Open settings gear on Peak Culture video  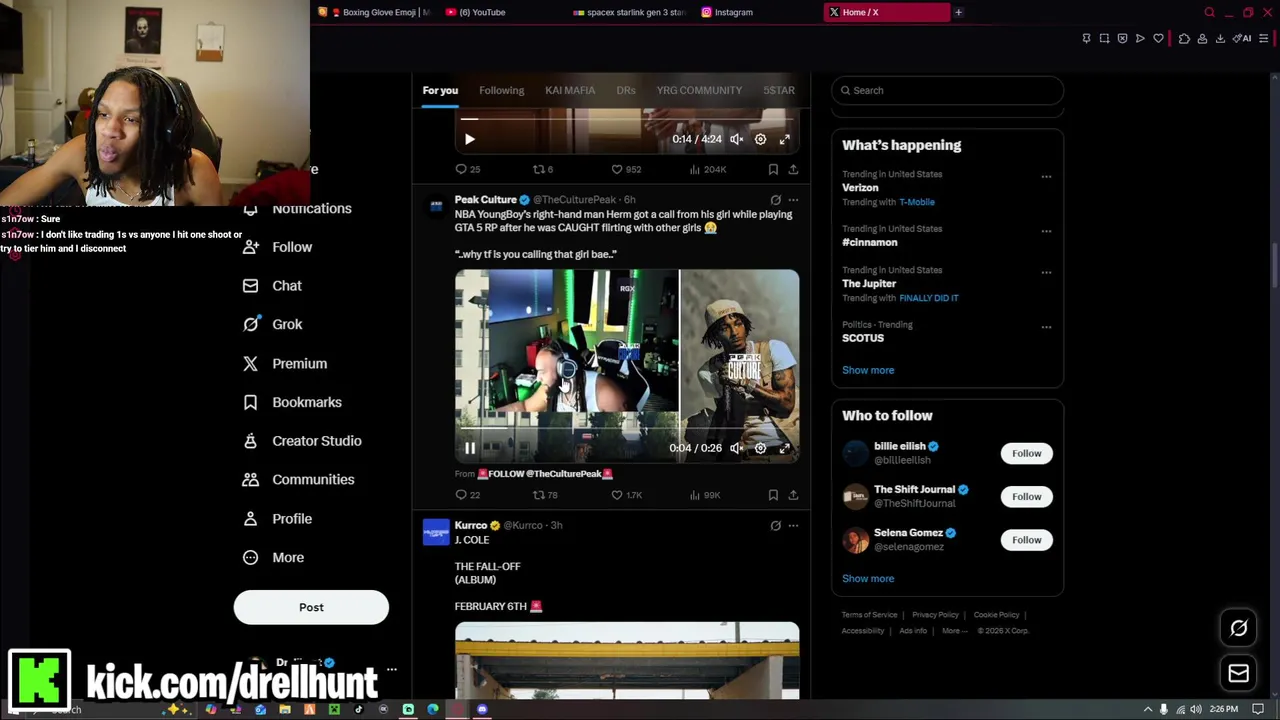point(760,448)
